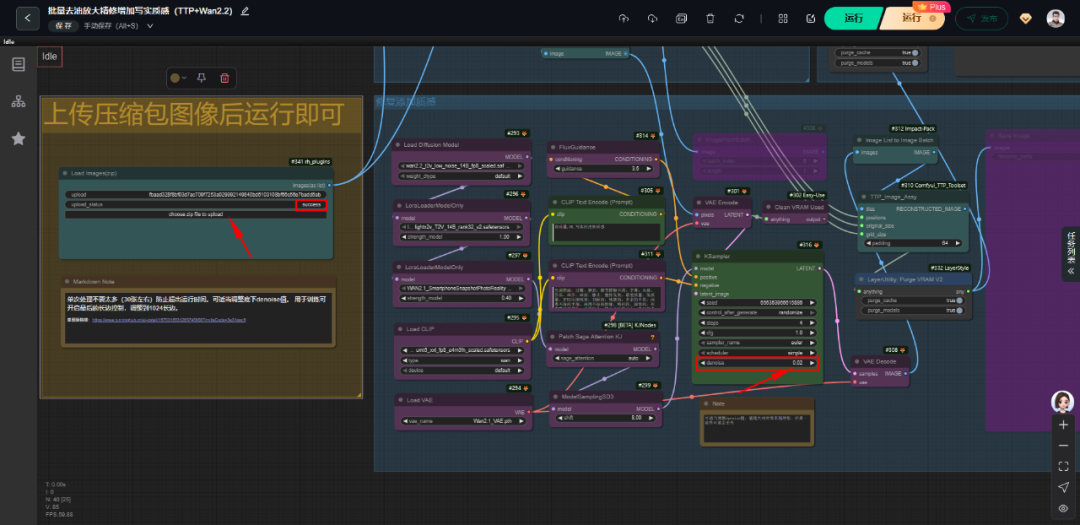The width and height of the screenshot is (1080, 525).
Task: Click the trash icon in the top header
Action: pyautogui.click(x=710, y=19)
